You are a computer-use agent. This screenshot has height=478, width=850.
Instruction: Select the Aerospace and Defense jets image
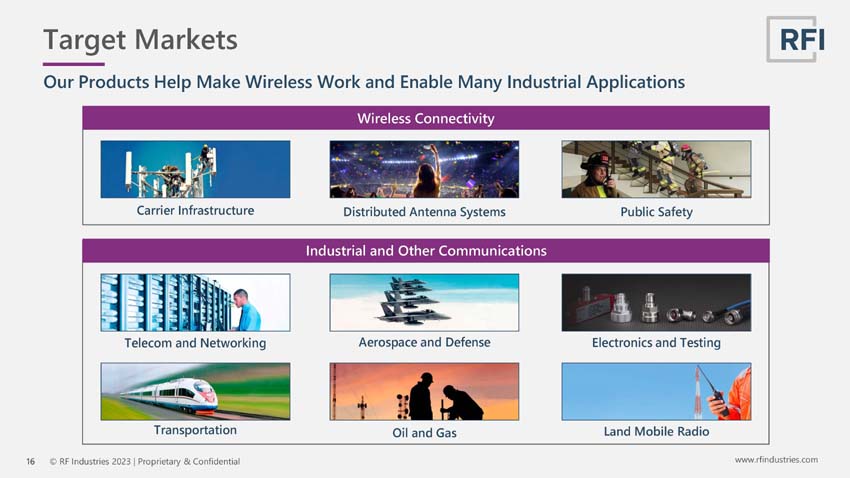424,302
